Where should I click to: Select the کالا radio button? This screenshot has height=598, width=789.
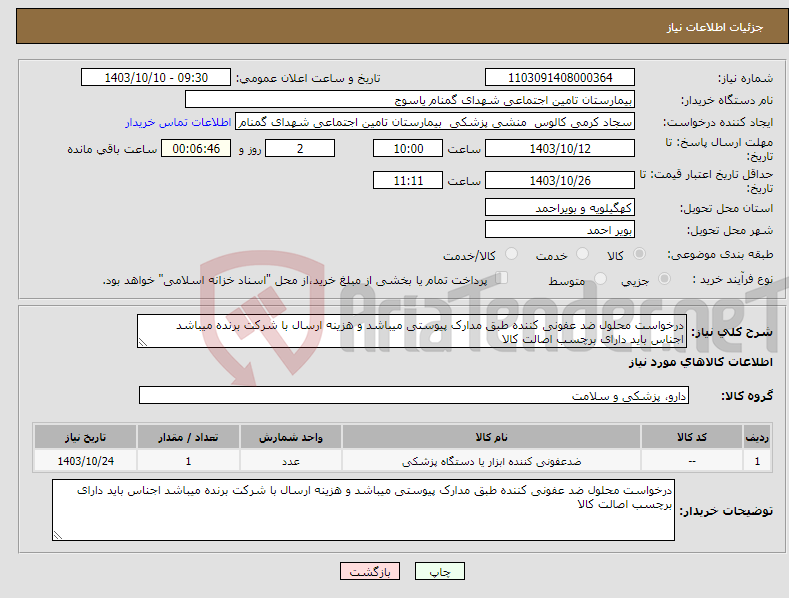(x=639, y=254)
